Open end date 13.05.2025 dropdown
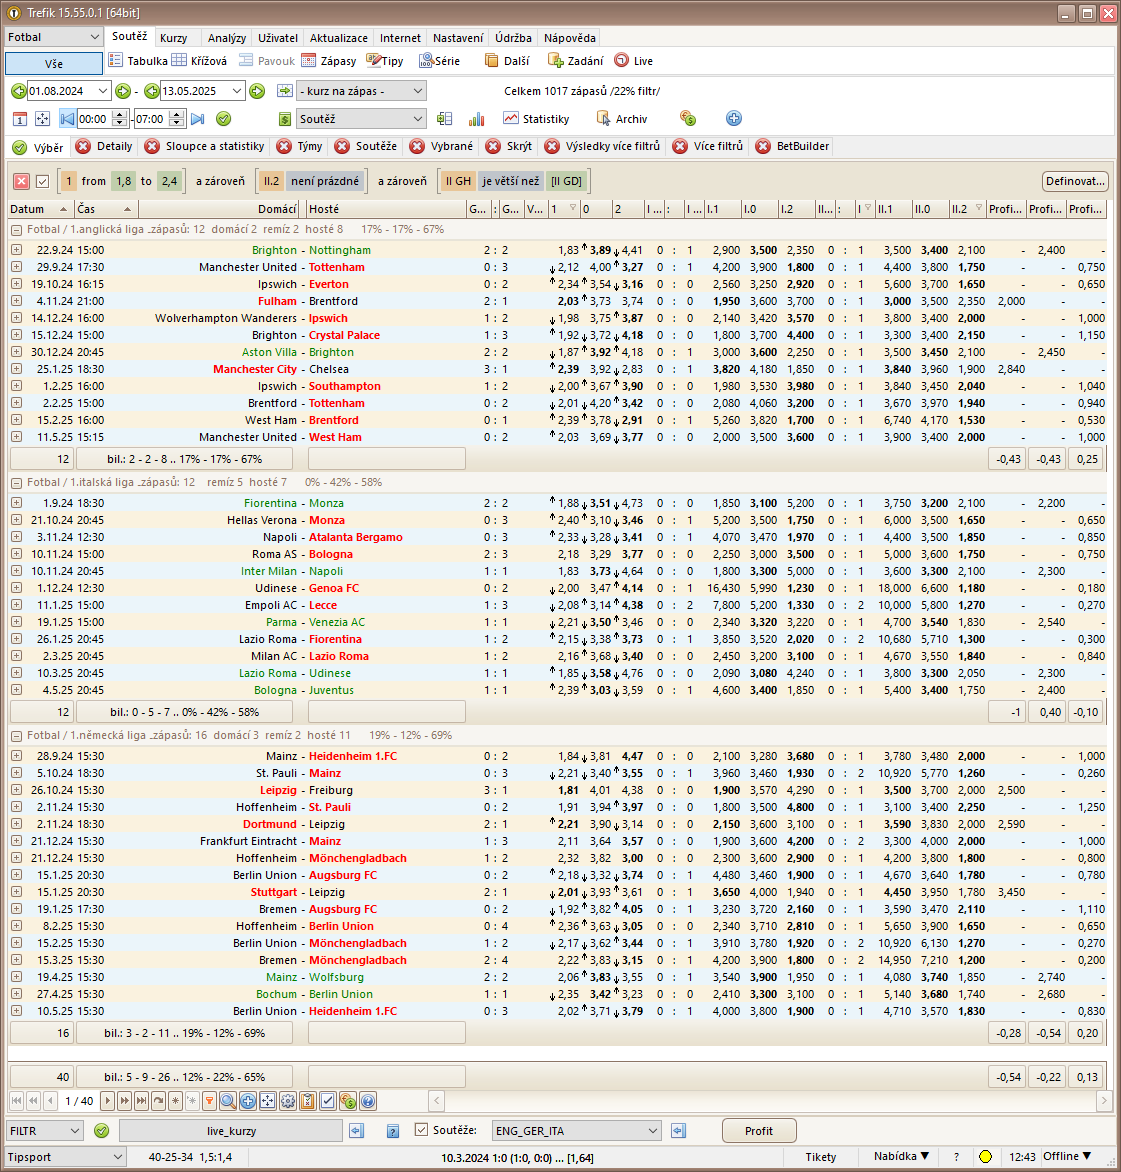The image size is (1121, 1172). click(x=236, y=91)
